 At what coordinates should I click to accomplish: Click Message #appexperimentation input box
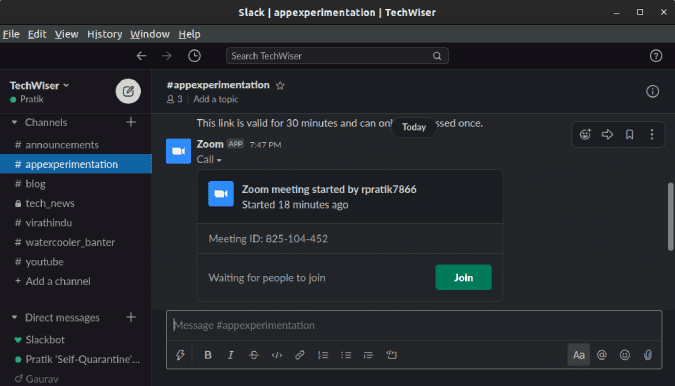[414, 325]
